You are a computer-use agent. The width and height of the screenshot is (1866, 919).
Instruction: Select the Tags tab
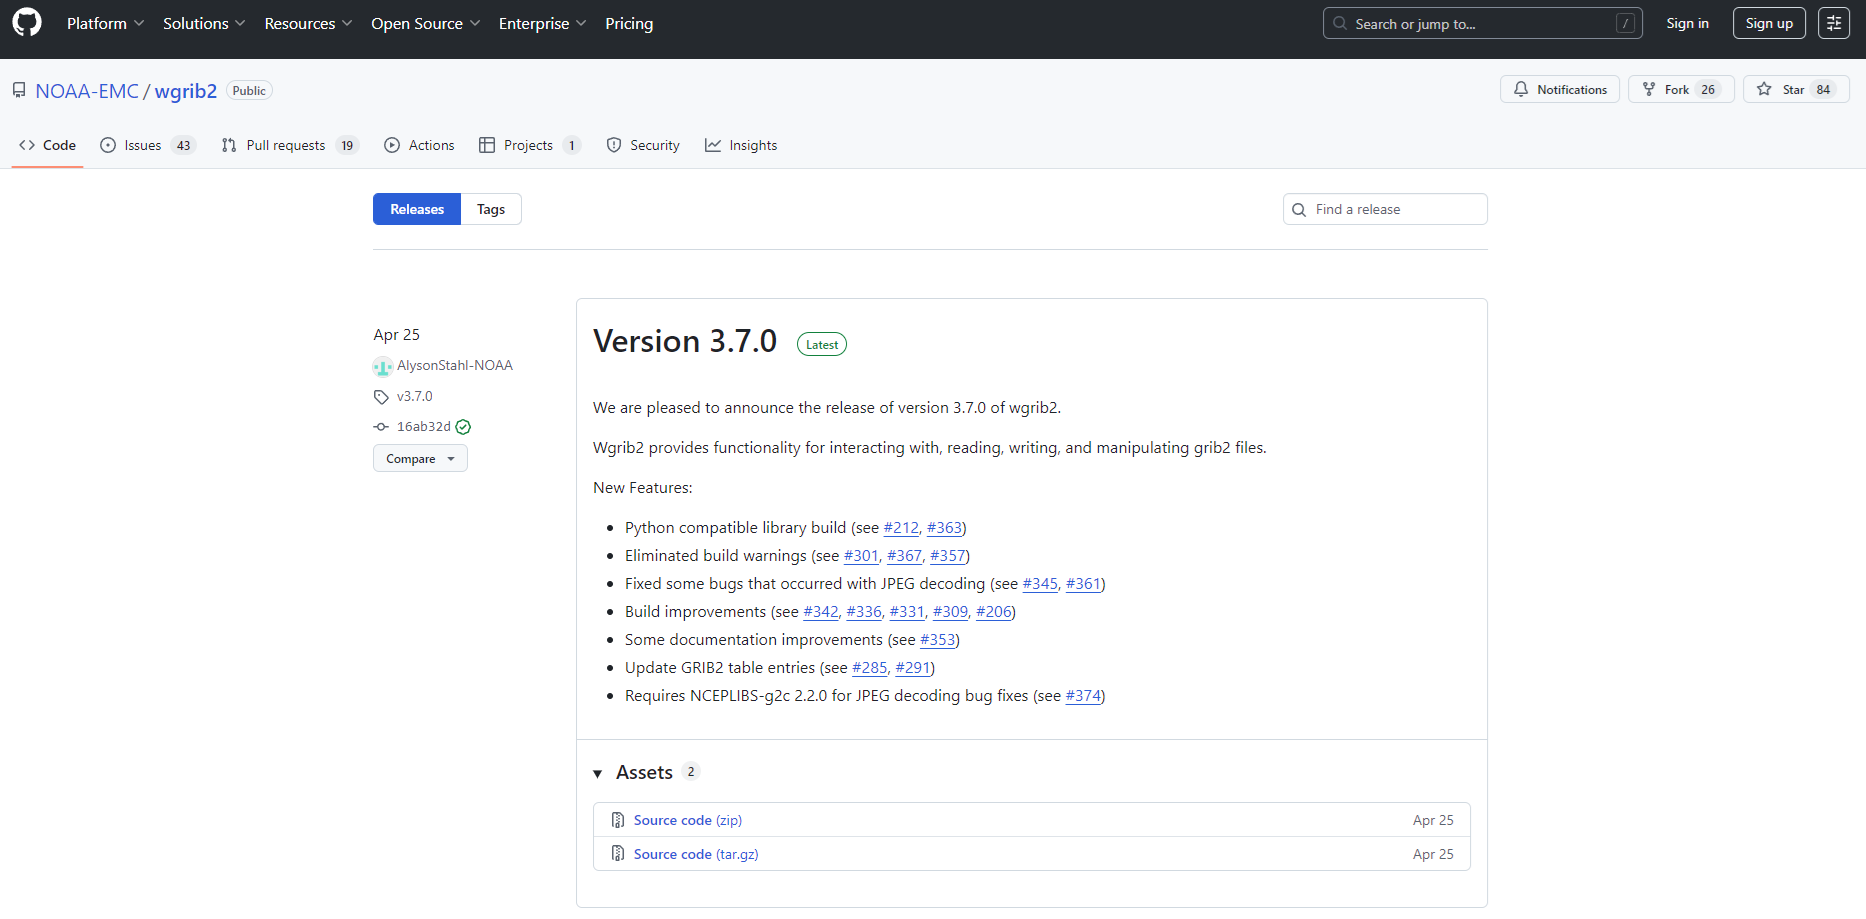click(491, 209)
